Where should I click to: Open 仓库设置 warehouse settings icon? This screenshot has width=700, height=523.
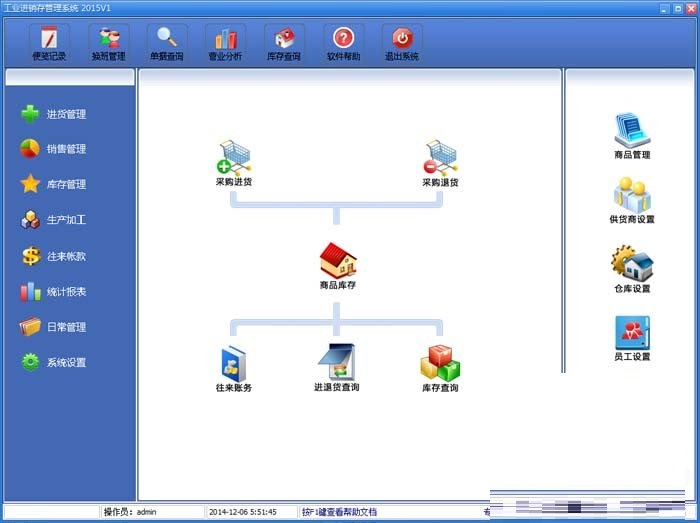coord(632,269)
